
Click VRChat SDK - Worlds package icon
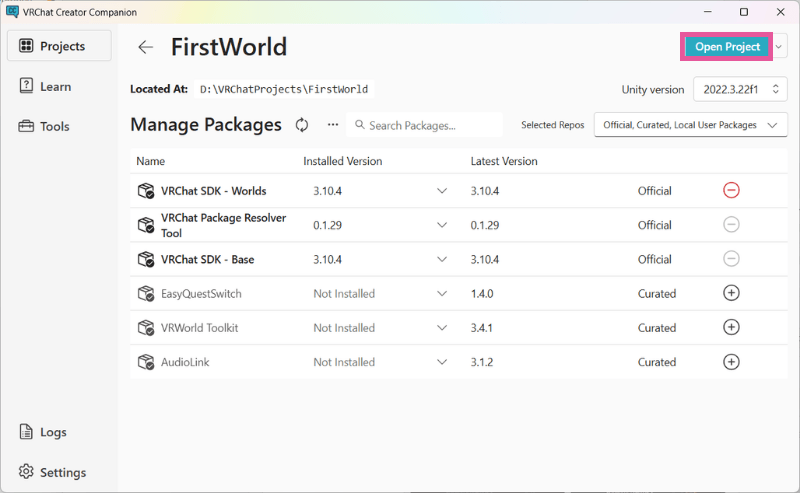[x=146, y=191]
